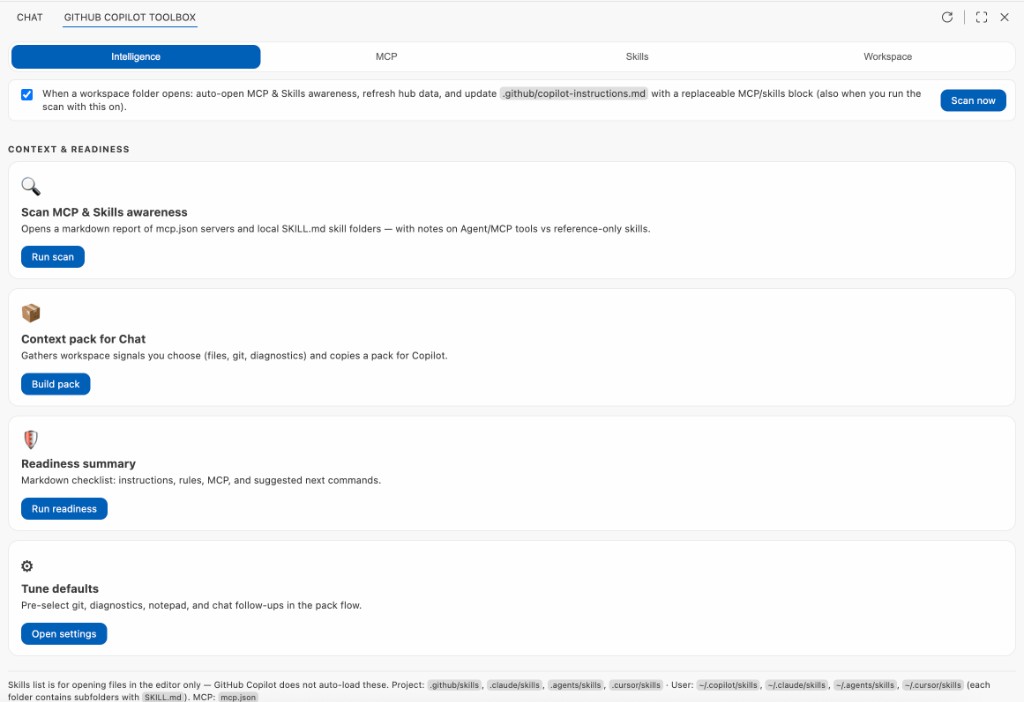Run scan for MCP & Skills awareness
This screenshot has height=702, width=1024.
[x=52, y=256]
